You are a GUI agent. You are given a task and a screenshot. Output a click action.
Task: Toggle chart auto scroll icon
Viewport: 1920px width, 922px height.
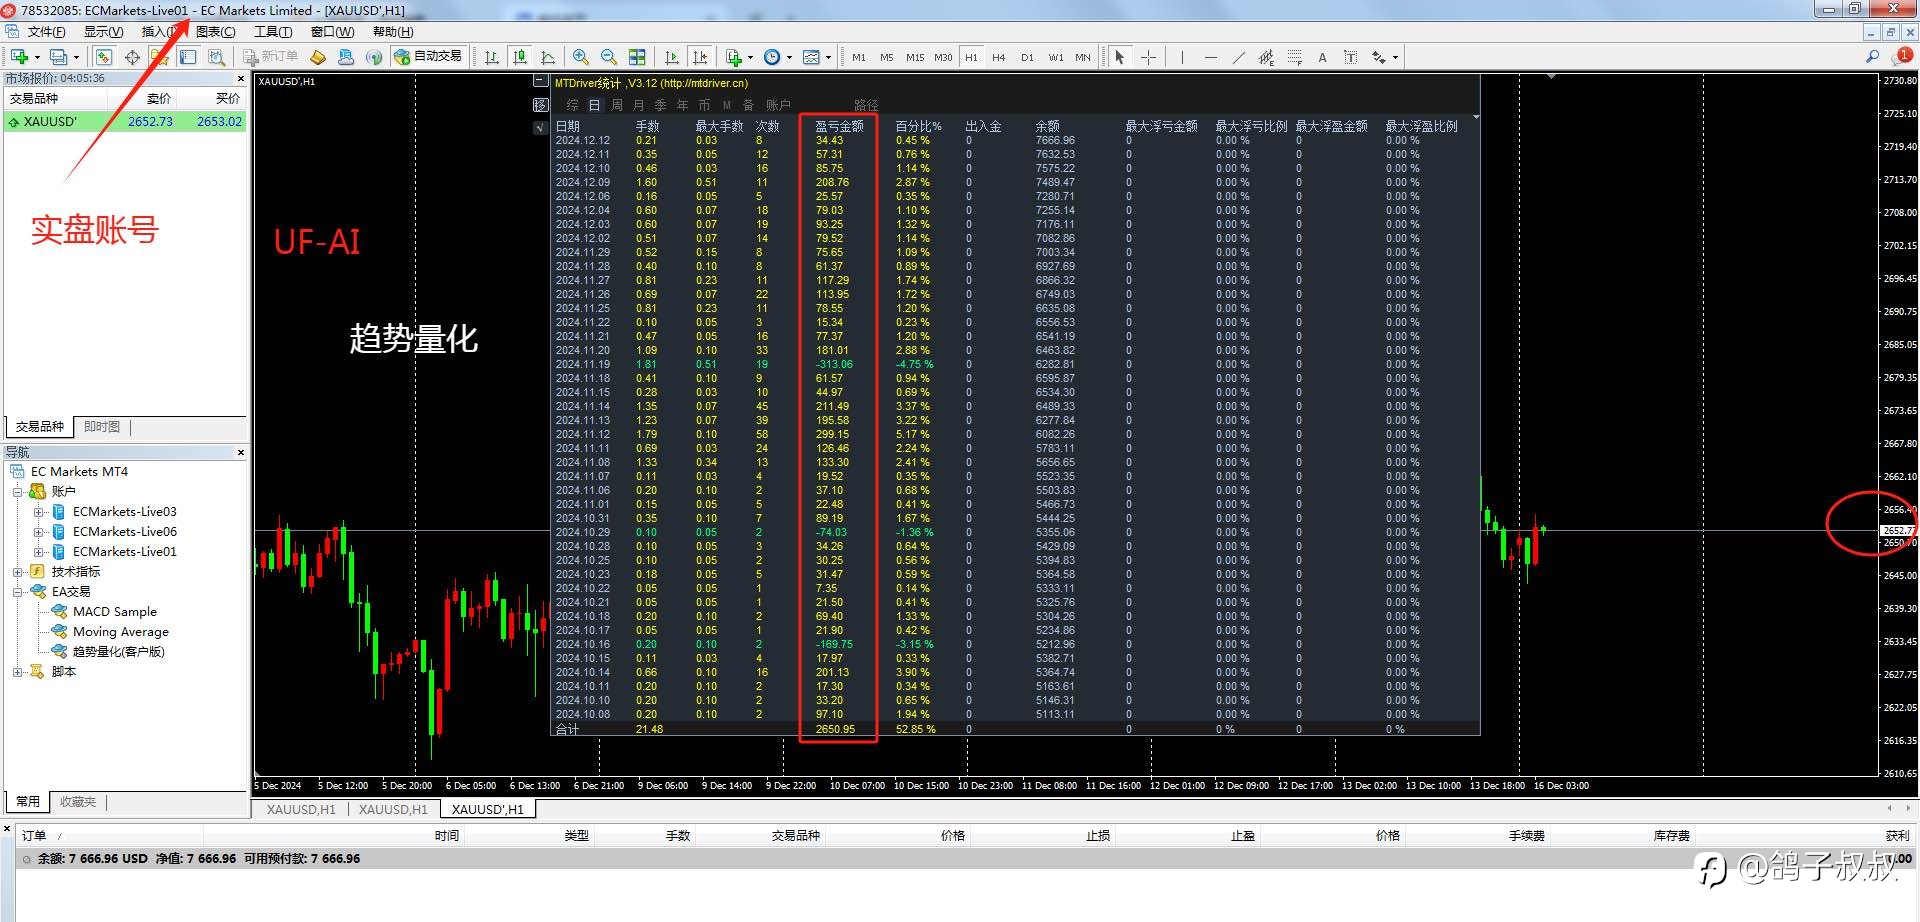point(672,57)
